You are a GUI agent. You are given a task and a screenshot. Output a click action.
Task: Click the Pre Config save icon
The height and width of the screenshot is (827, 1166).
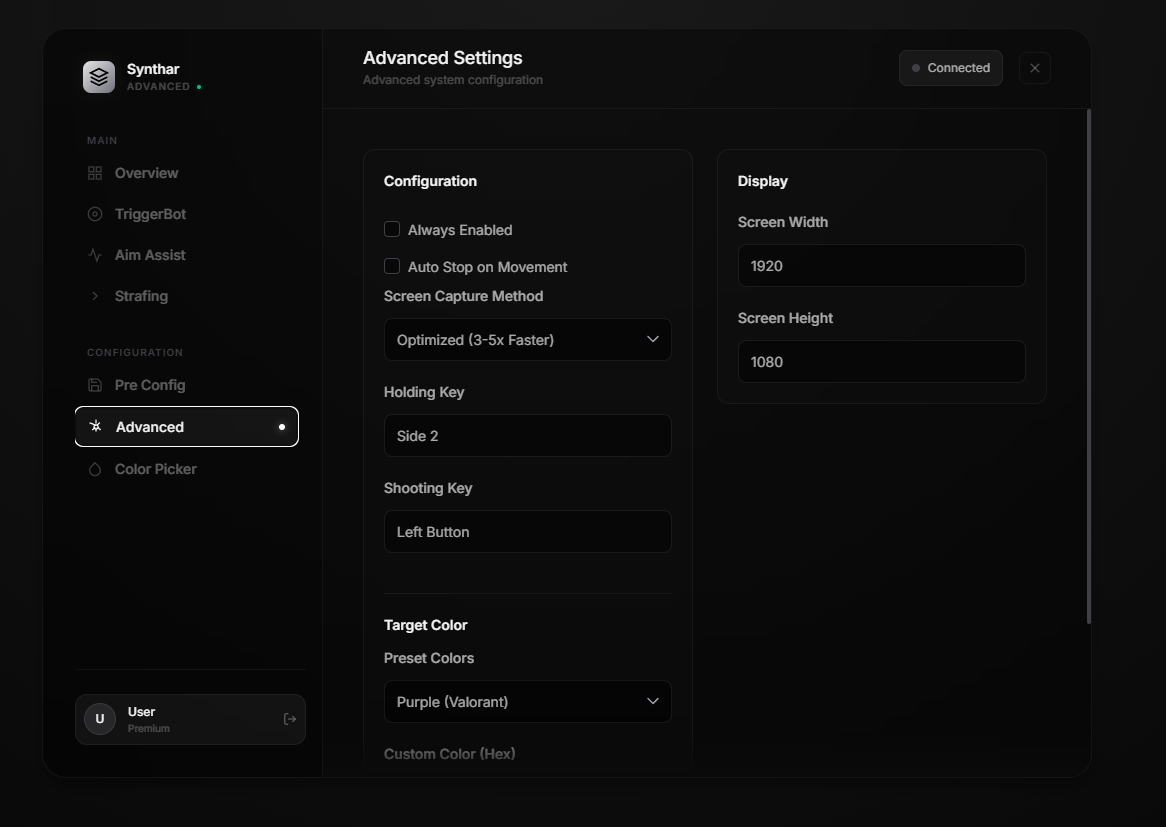point(95,384)
